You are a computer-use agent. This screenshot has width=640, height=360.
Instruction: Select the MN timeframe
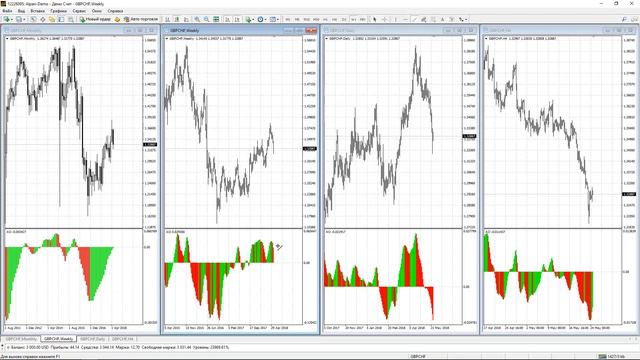tap(363, 19)
